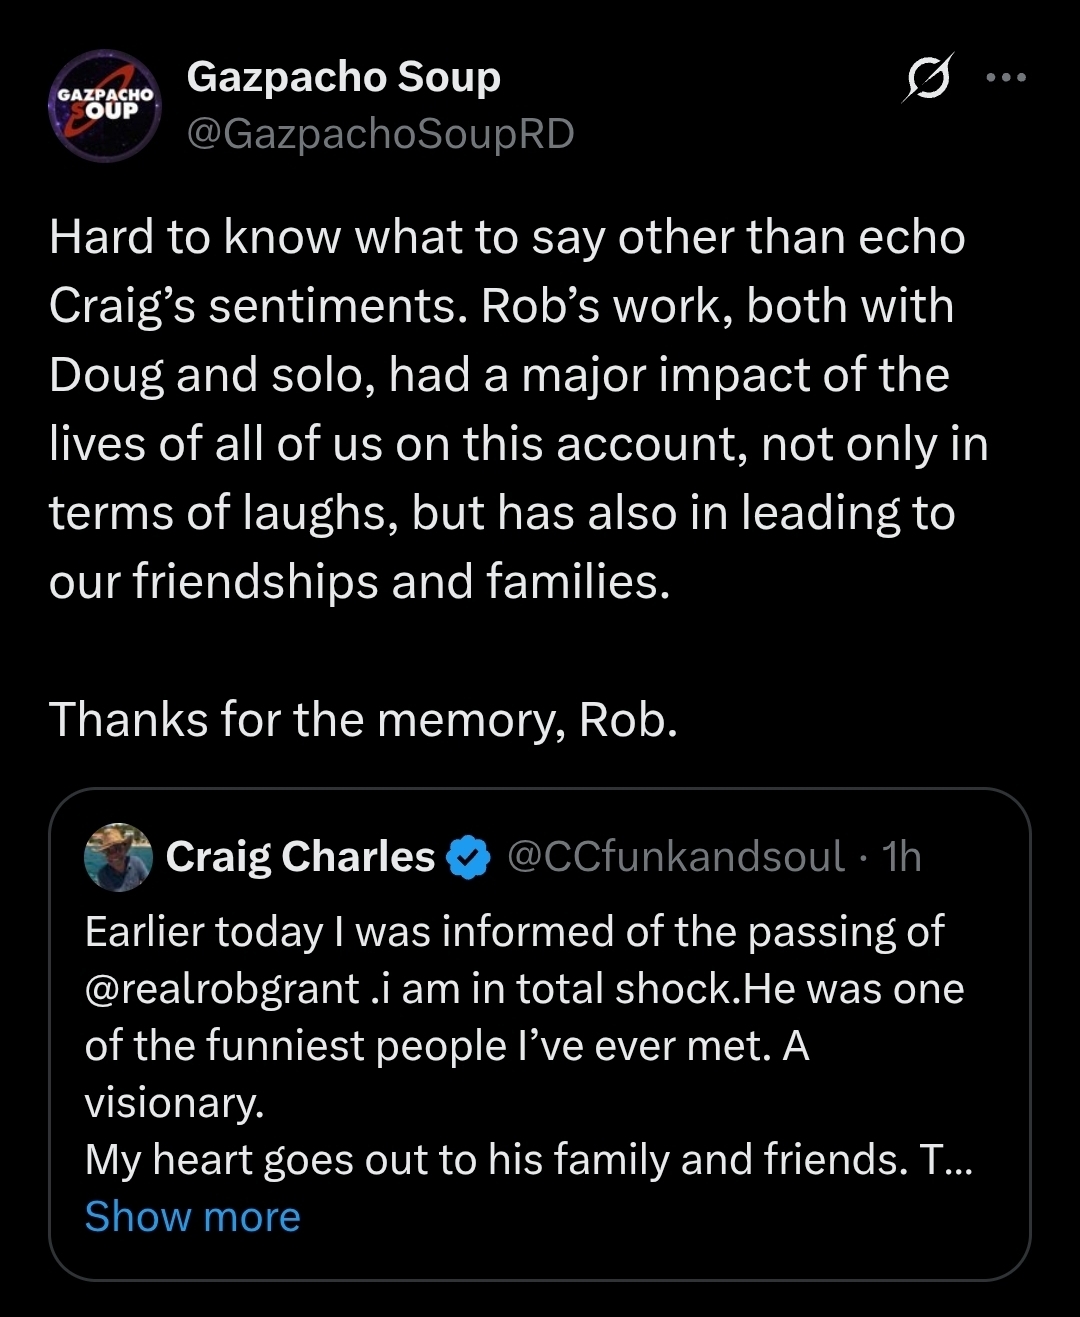Click Craig Charles's small profile picture
The height and width of the screenshot is (1317, 1080).
click(118, 857)
